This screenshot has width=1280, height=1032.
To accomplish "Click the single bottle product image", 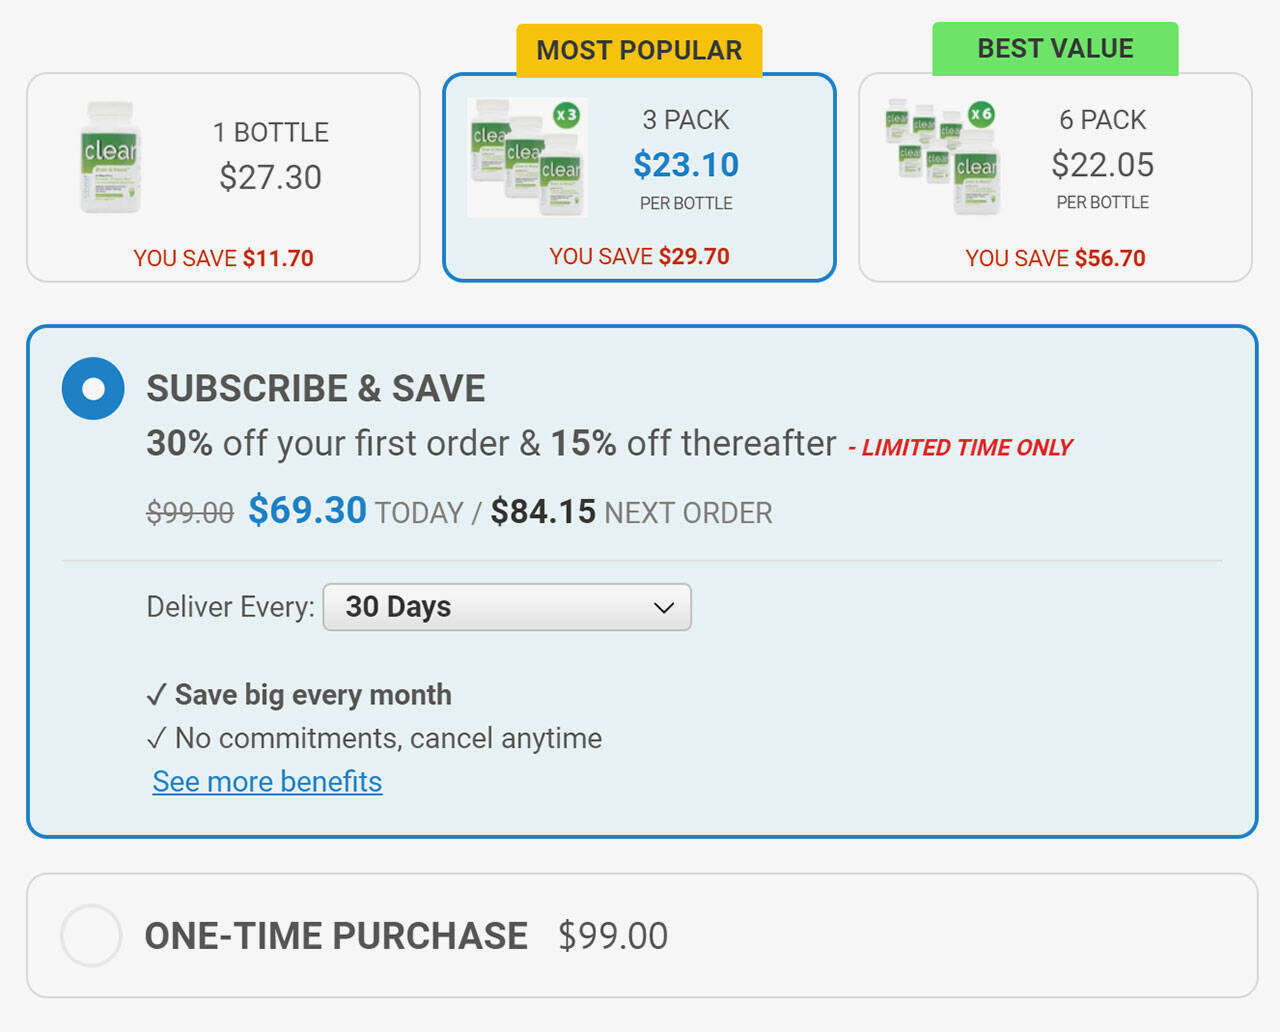I will 110,157.
